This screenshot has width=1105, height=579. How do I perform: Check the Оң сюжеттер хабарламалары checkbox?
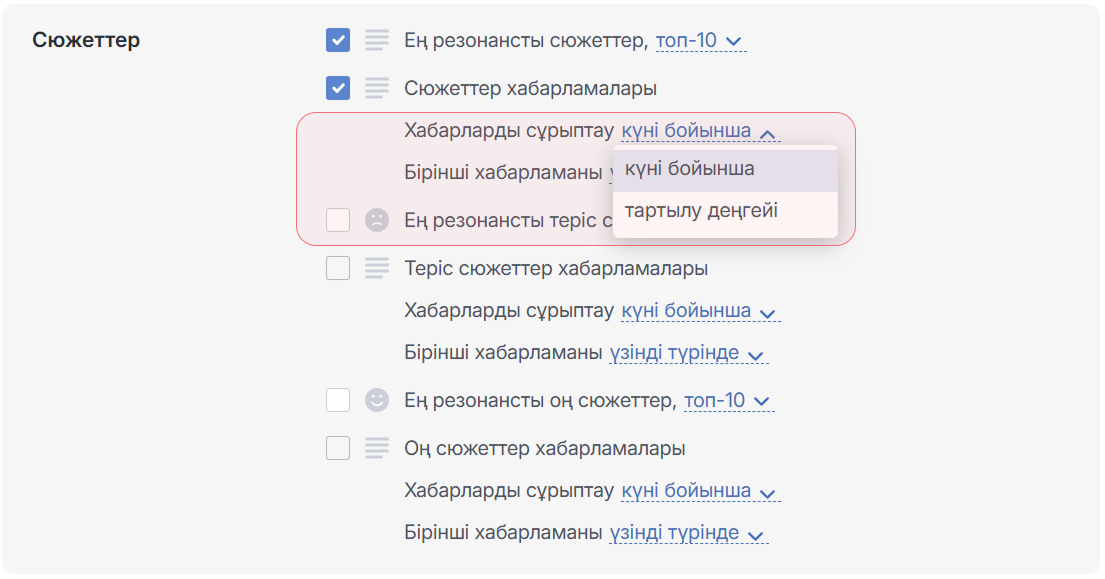click(338, 448)
